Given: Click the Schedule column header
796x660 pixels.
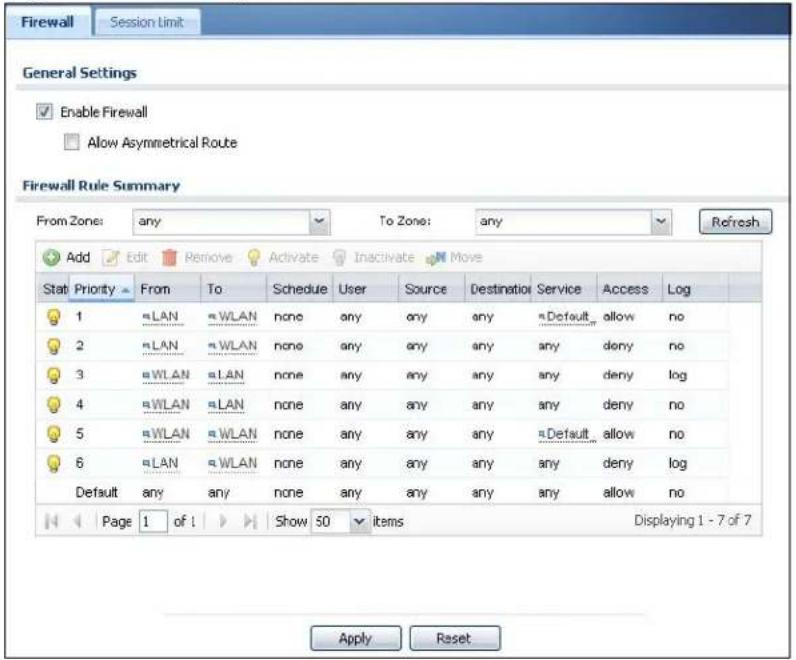Looking at the screenshot, I should [x=300, y=289].
